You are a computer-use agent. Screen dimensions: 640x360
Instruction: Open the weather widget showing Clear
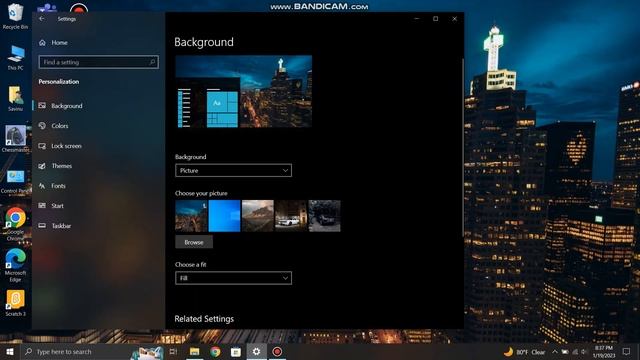point(525,352)
